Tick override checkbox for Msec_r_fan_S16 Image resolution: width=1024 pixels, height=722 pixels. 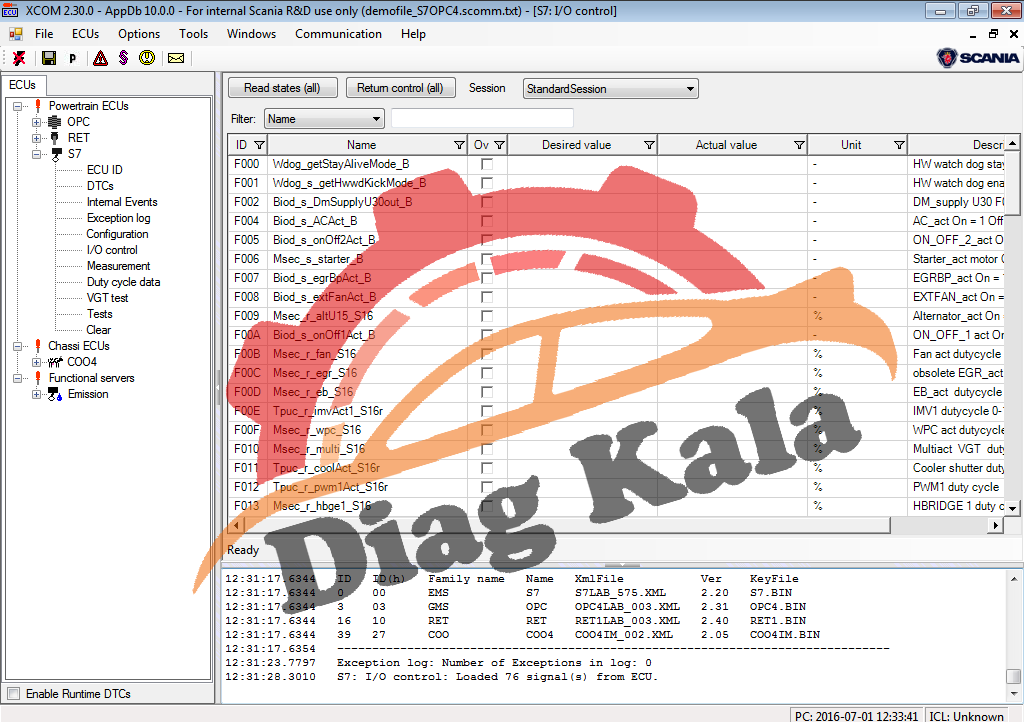(x=487, y=354)
